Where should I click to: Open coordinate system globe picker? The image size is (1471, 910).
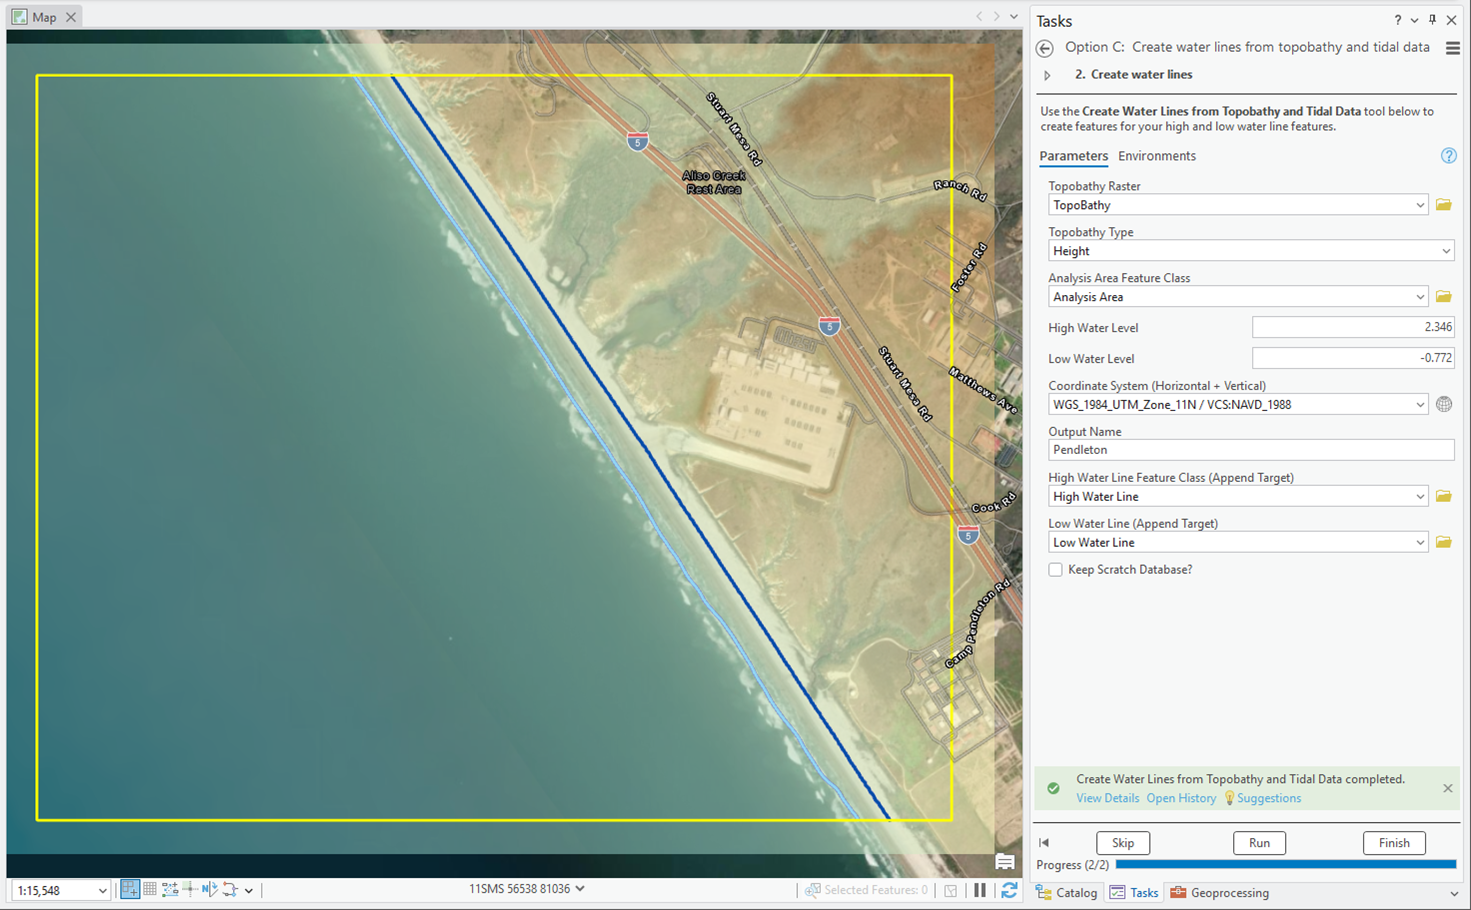click(1444, 405)
